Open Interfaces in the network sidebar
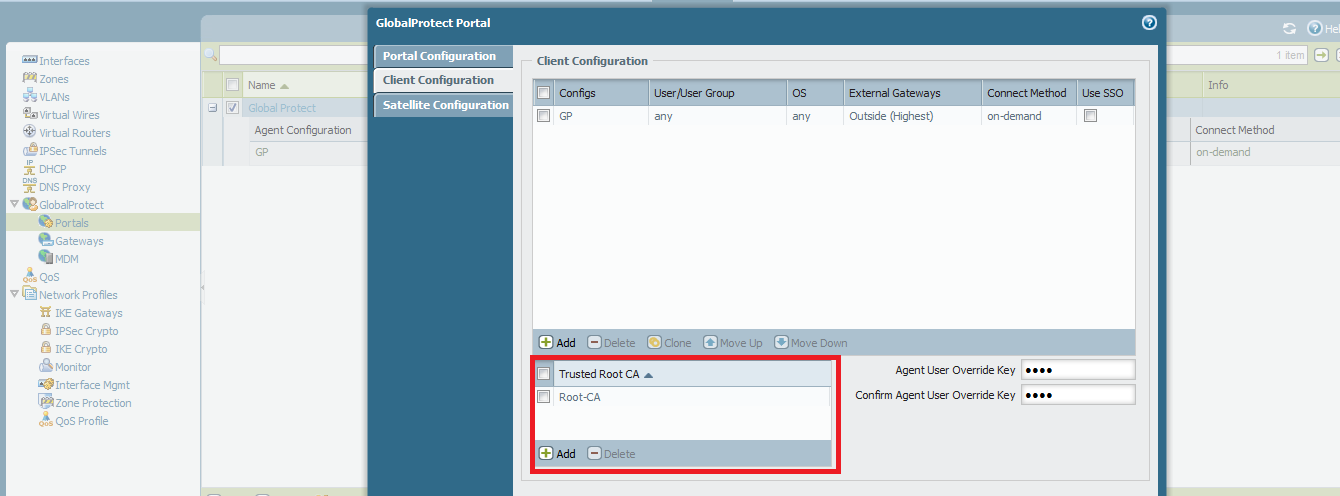This screenshot has width=1340, height=496. point(64,61)
